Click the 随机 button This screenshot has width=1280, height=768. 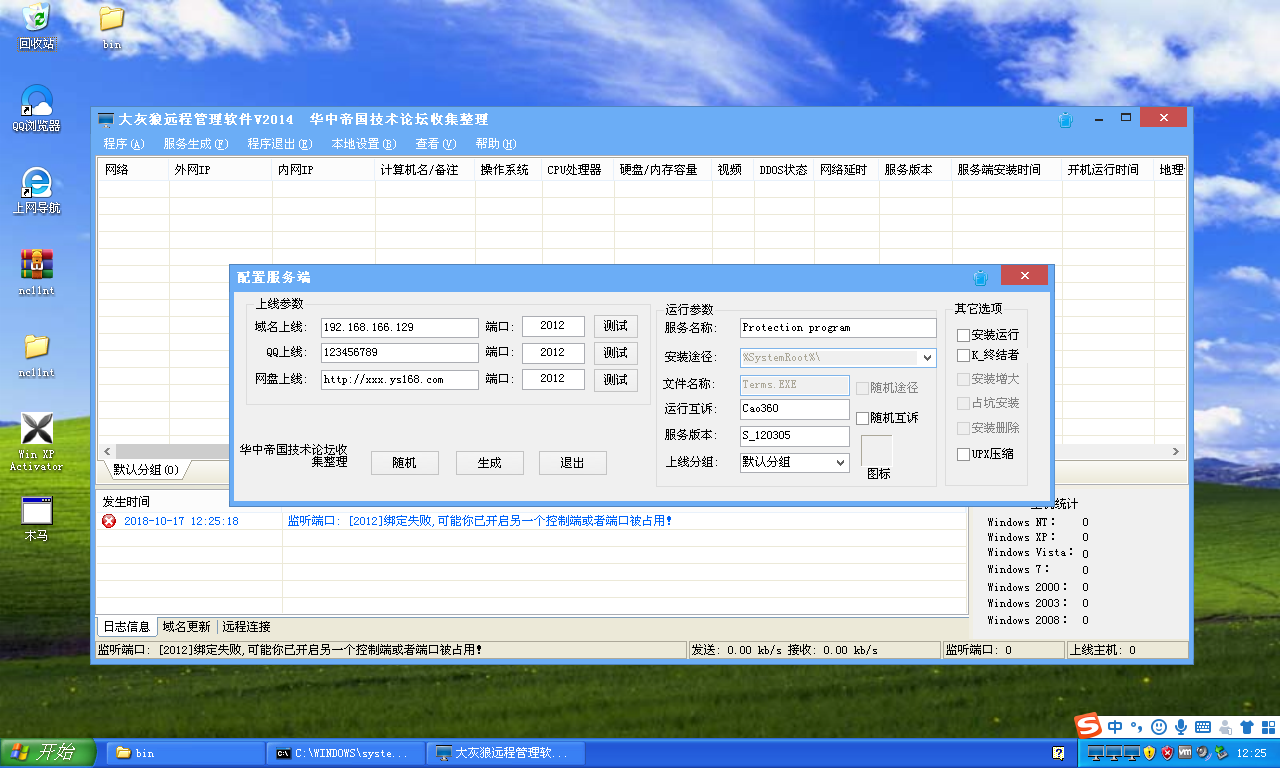[x=404, y=463]
